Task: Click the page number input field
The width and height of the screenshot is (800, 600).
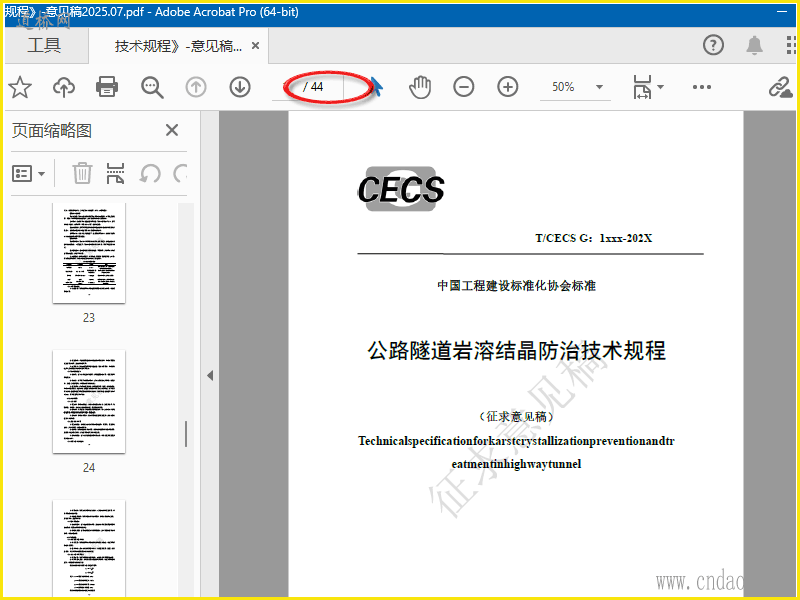Action: (x=288, y=87)
